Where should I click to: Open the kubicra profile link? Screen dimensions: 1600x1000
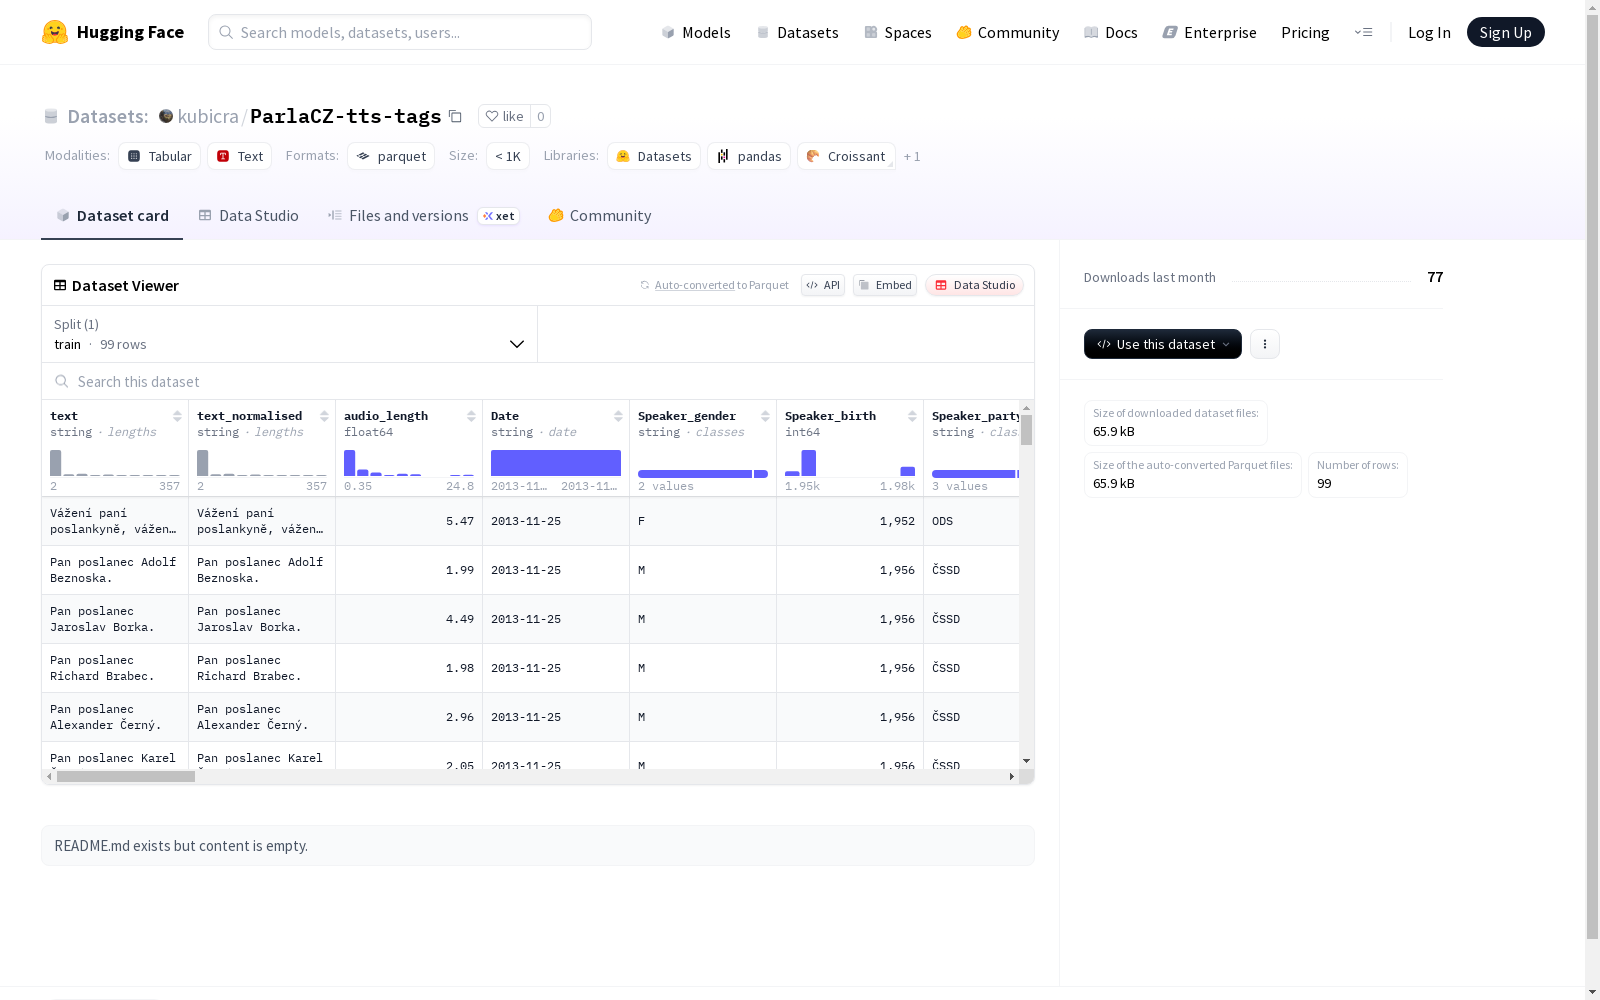pos(208,116)
